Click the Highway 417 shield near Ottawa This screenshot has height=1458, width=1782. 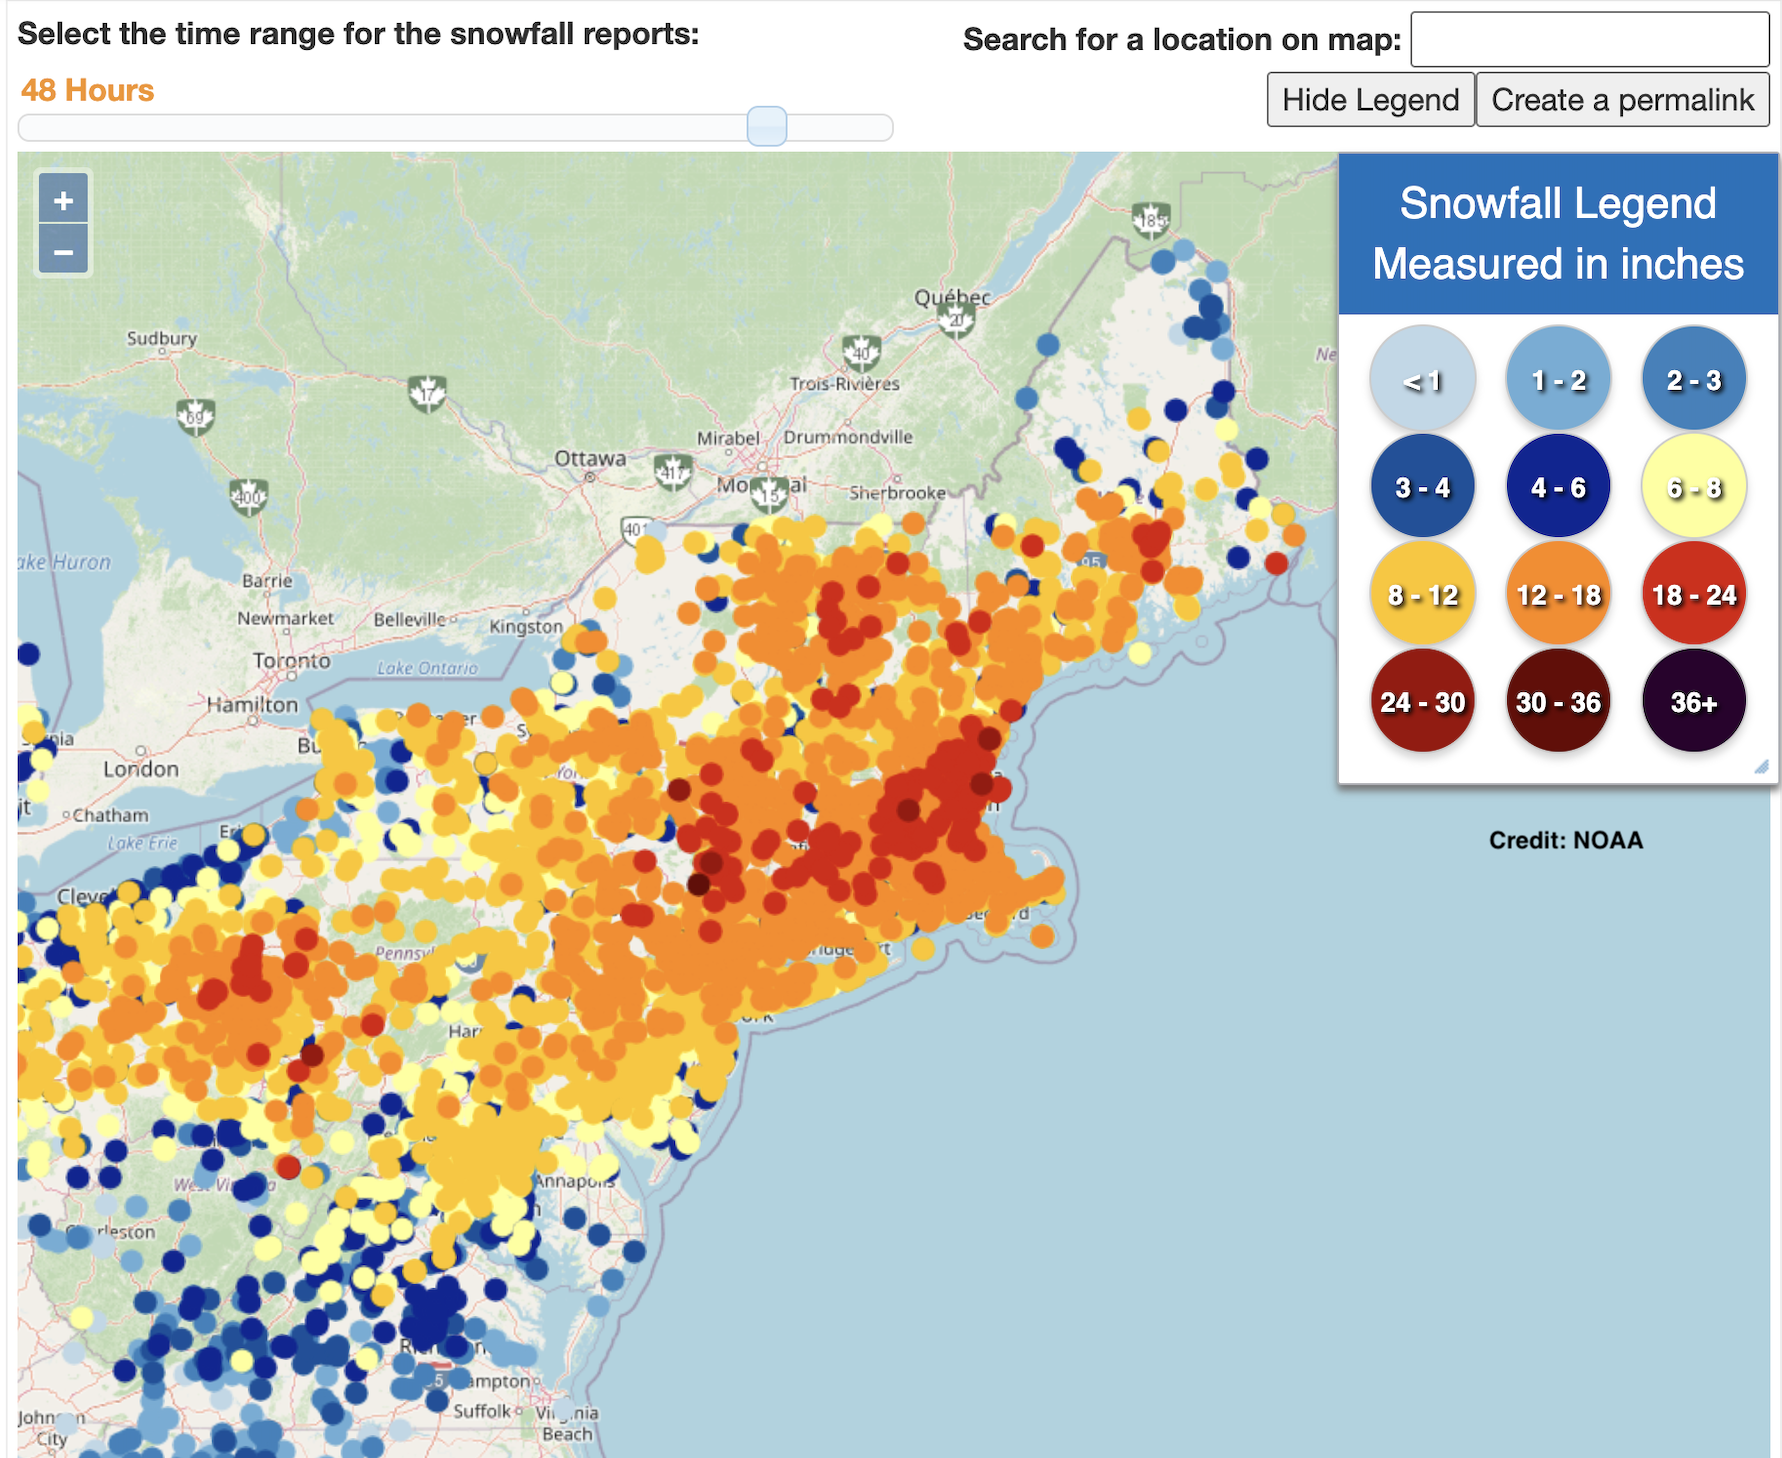pyautogui.click(x=671, y=470)
